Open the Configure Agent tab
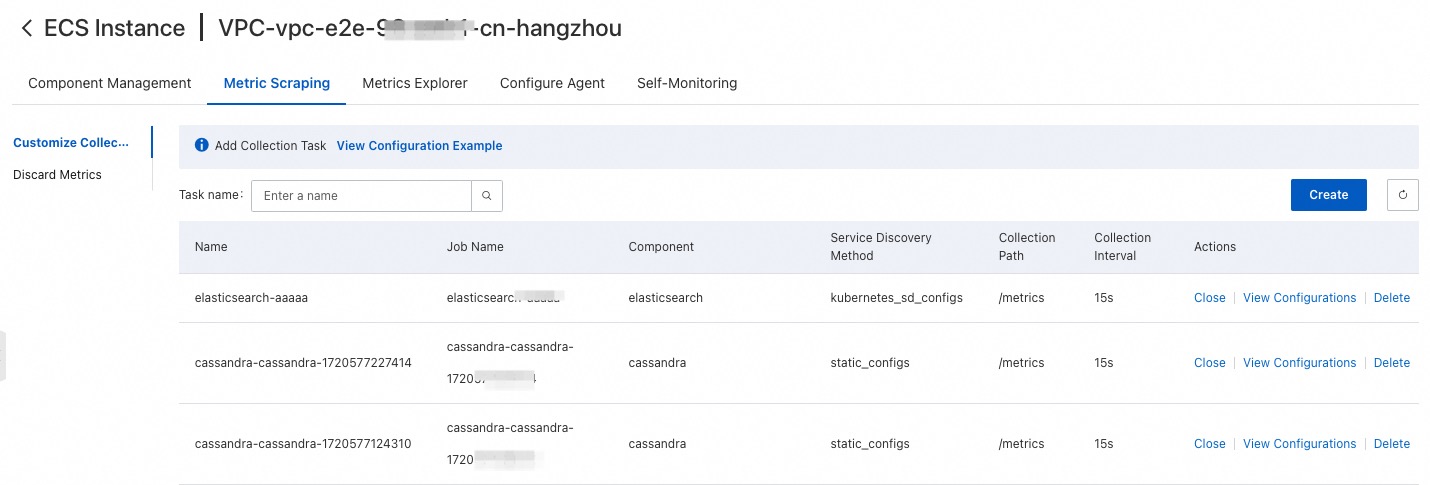Screen dimensions: 1430x485 pyautogui.click(x=552, y=83)
